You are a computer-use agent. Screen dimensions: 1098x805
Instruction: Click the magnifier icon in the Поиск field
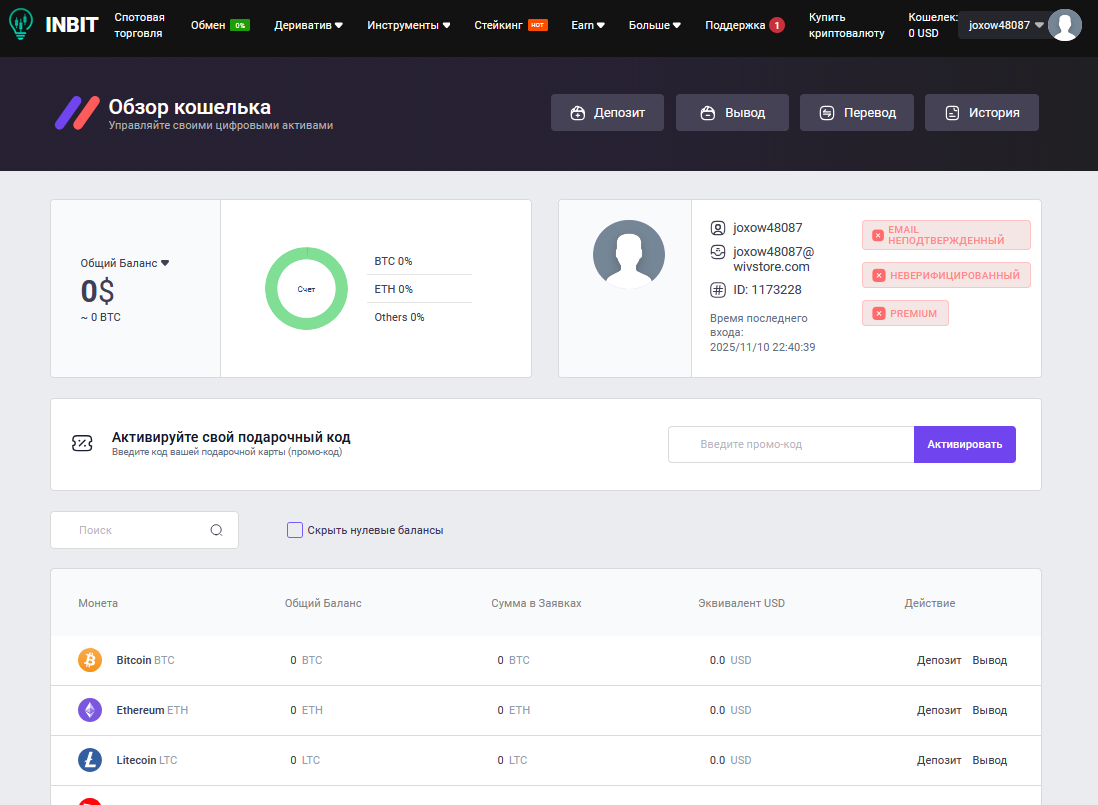pos(217,530)
